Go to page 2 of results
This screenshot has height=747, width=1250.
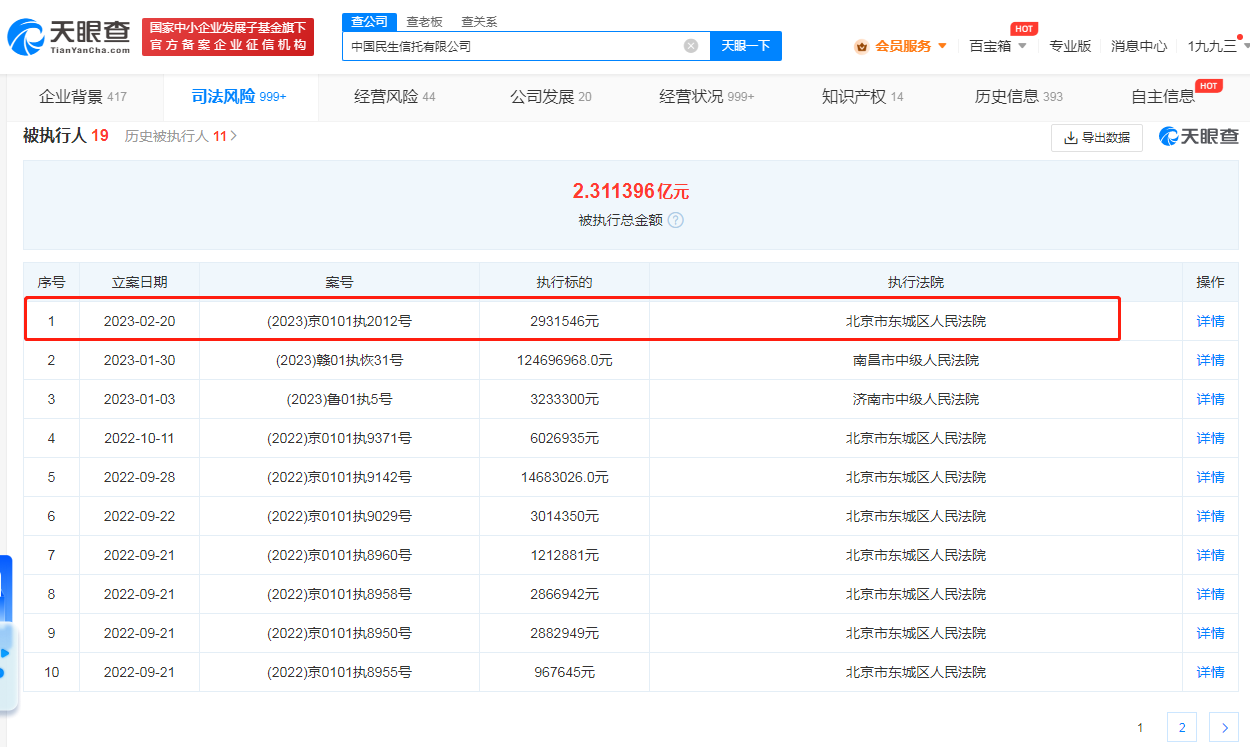[x=1181, y=728]
